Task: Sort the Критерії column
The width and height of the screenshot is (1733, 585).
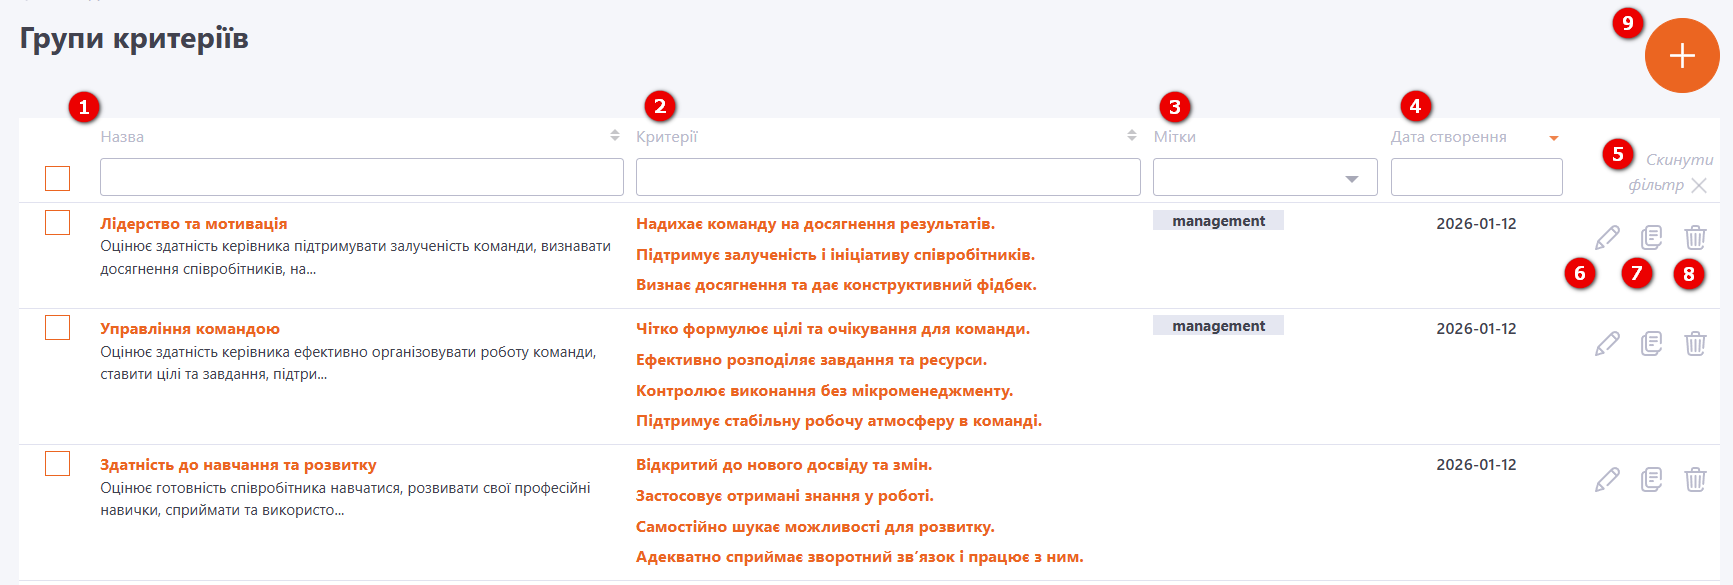Action: 1132,136
